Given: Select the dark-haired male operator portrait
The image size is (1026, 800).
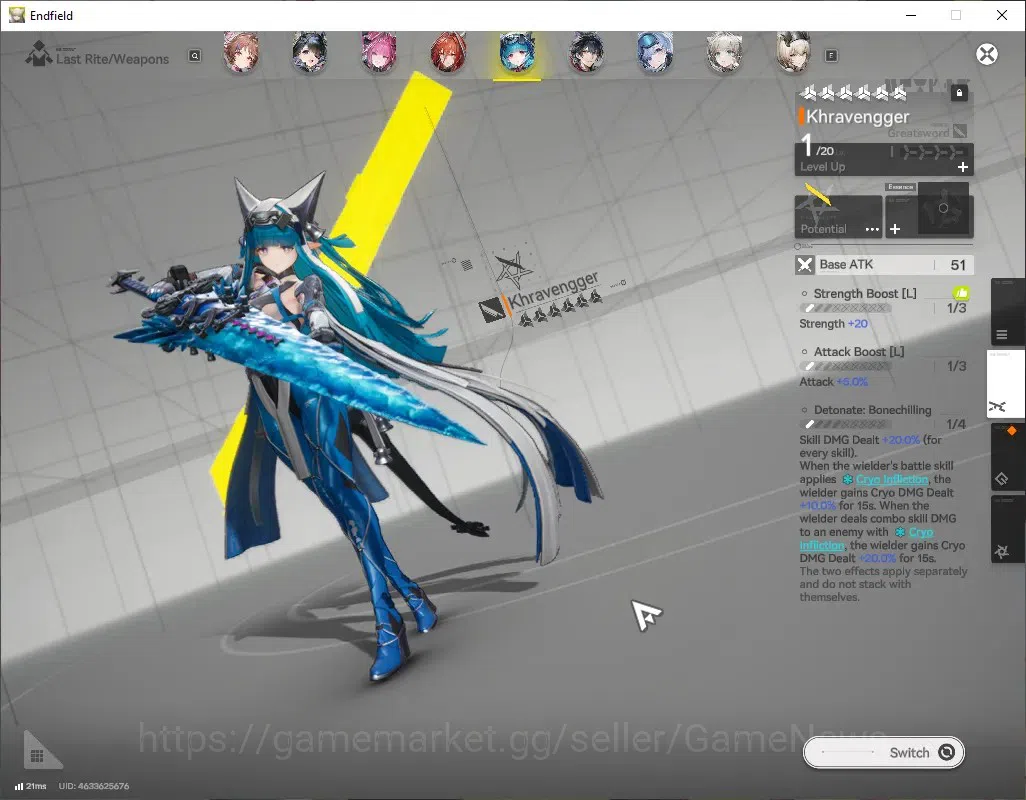Looking at the screenshot, I should click(586, 52).
